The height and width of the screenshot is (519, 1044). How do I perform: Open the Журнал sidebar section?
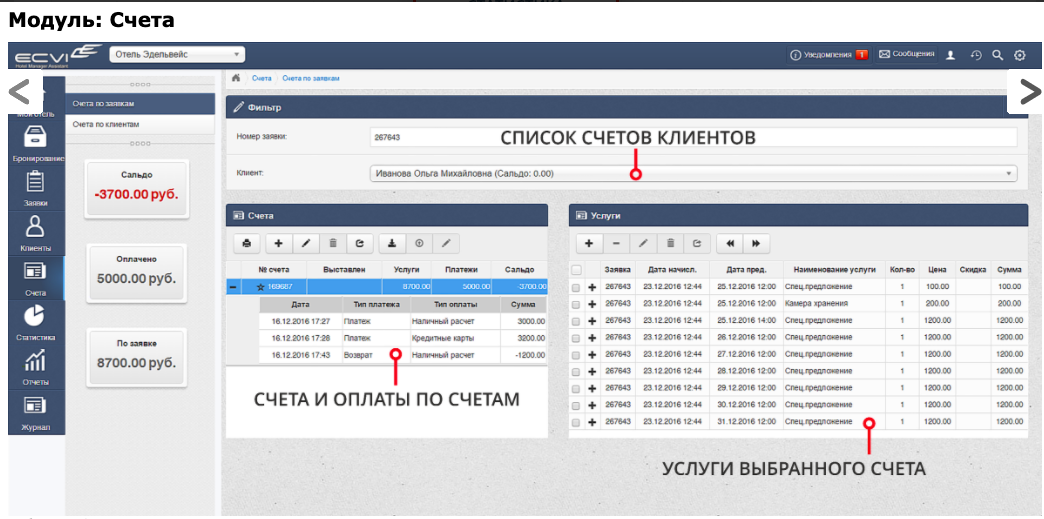[x=36, y=412]
